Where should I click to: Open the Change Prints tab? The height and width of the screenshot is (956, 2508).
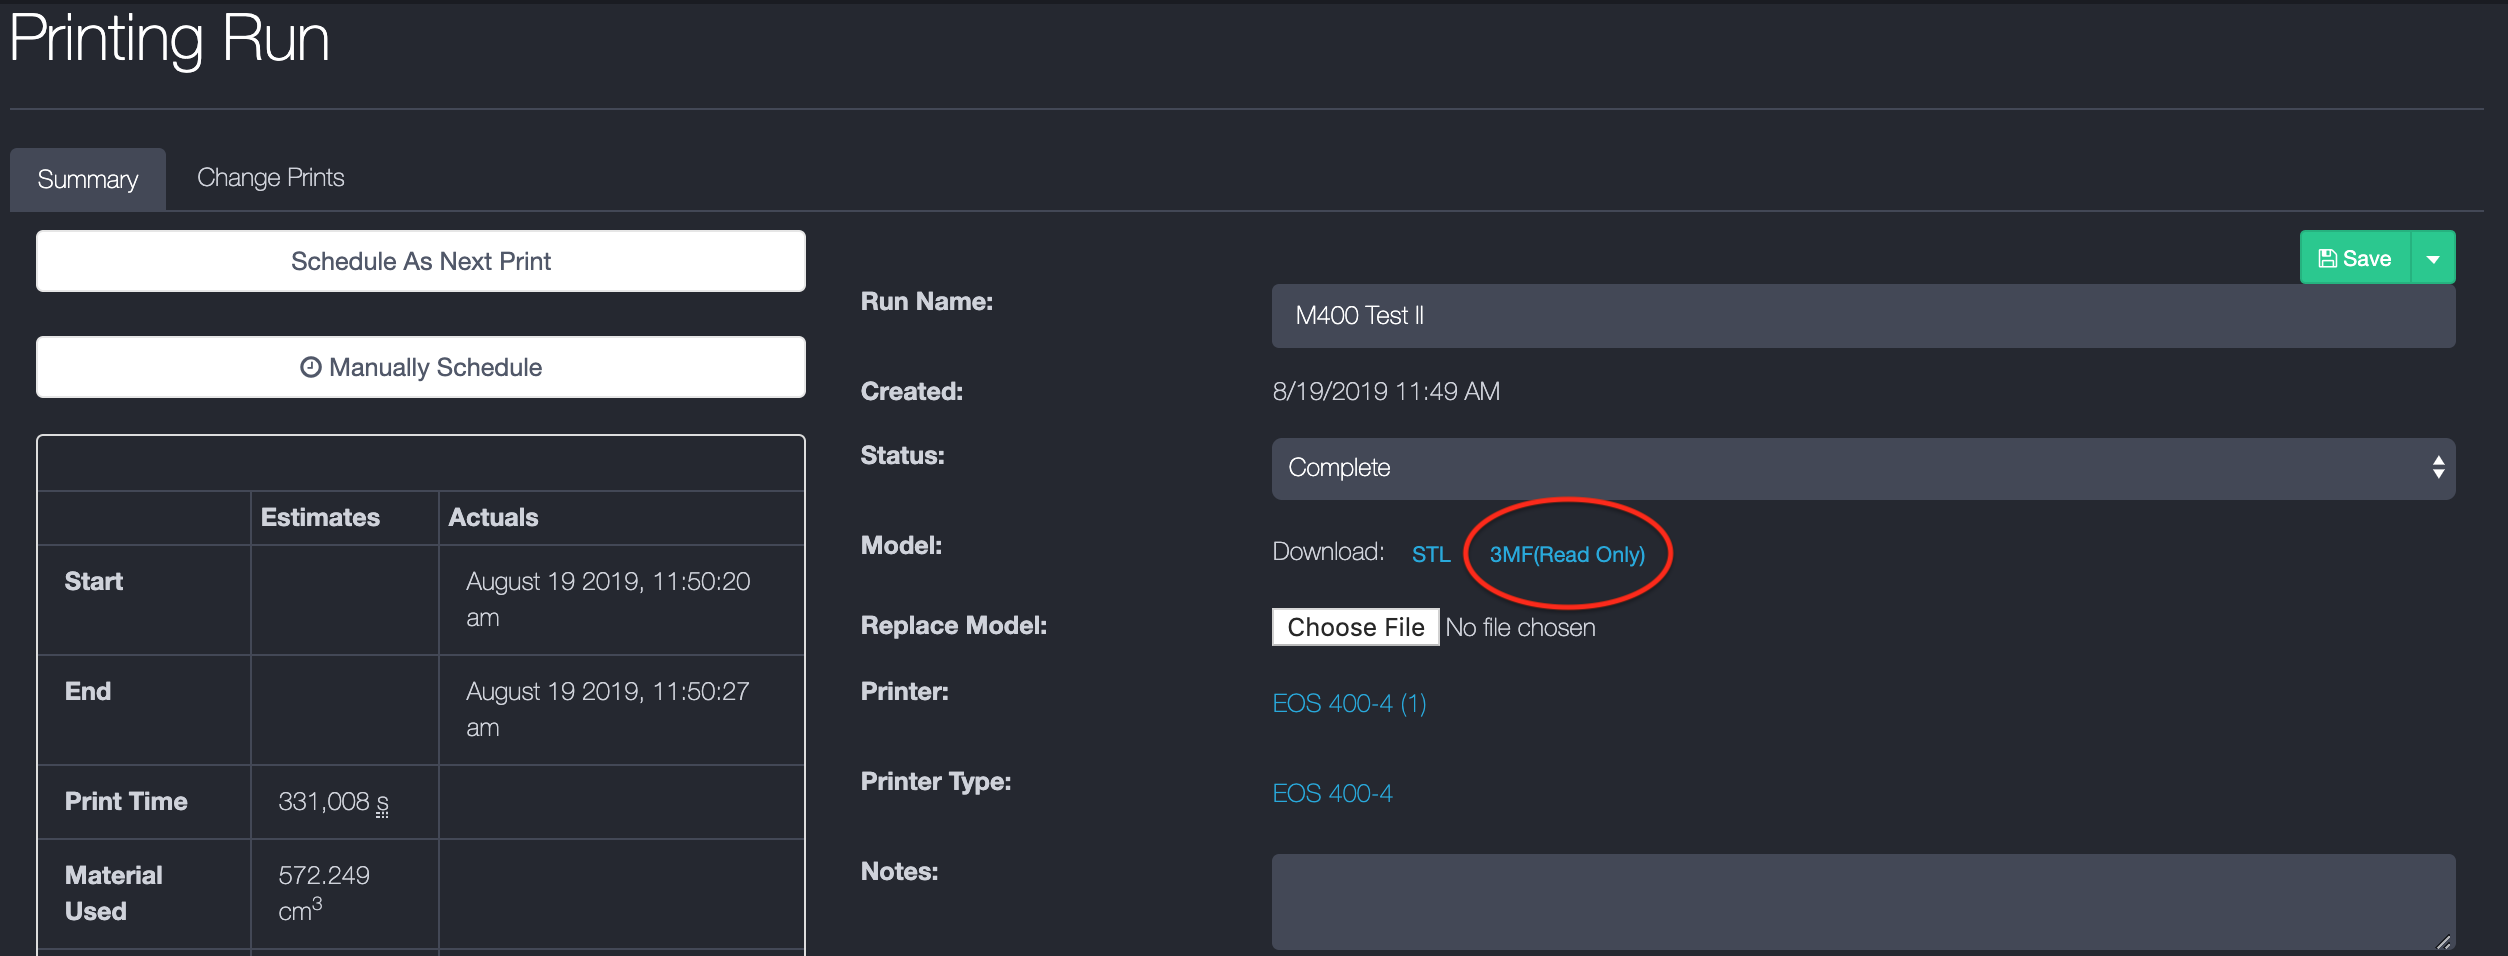(x=271, y=178)
